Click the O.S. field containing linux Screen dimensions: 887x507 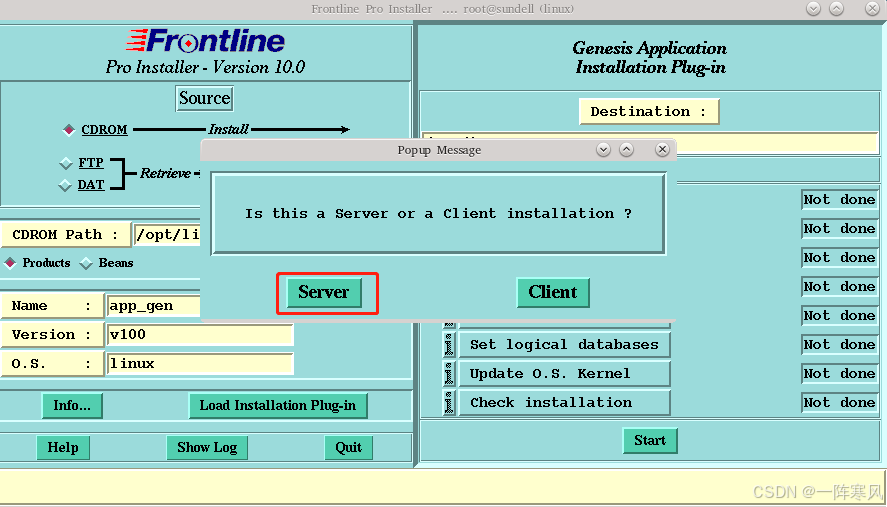[x=200, y=363]
